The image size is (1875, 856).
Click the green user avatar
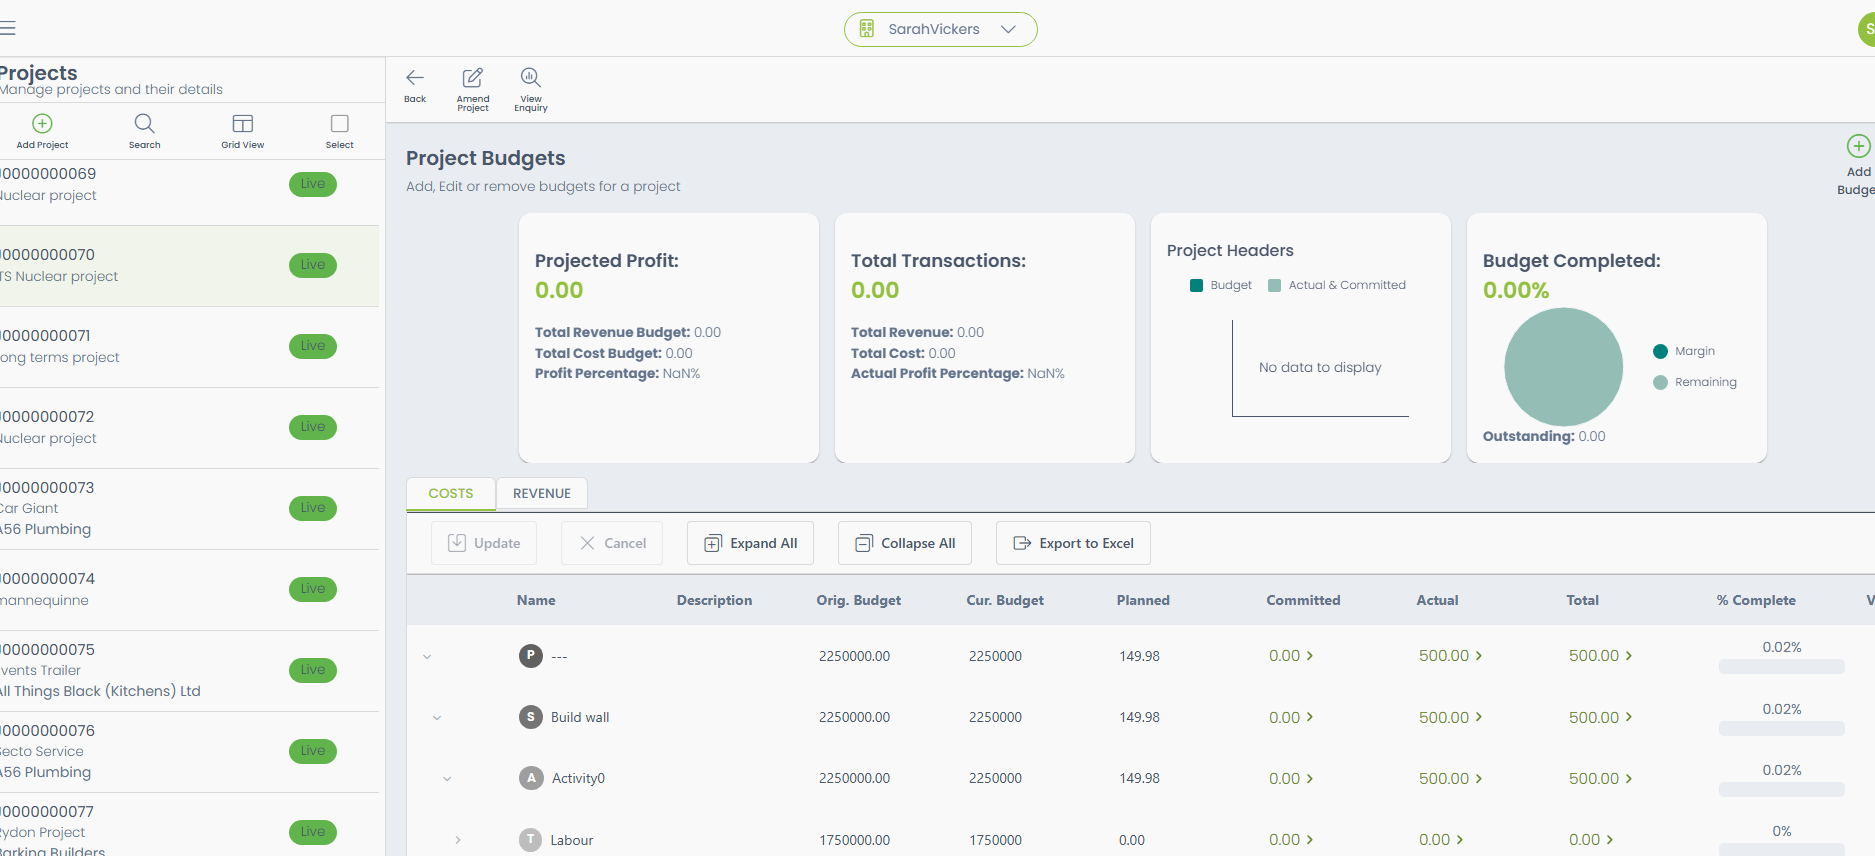click(x=1867, y=29)
